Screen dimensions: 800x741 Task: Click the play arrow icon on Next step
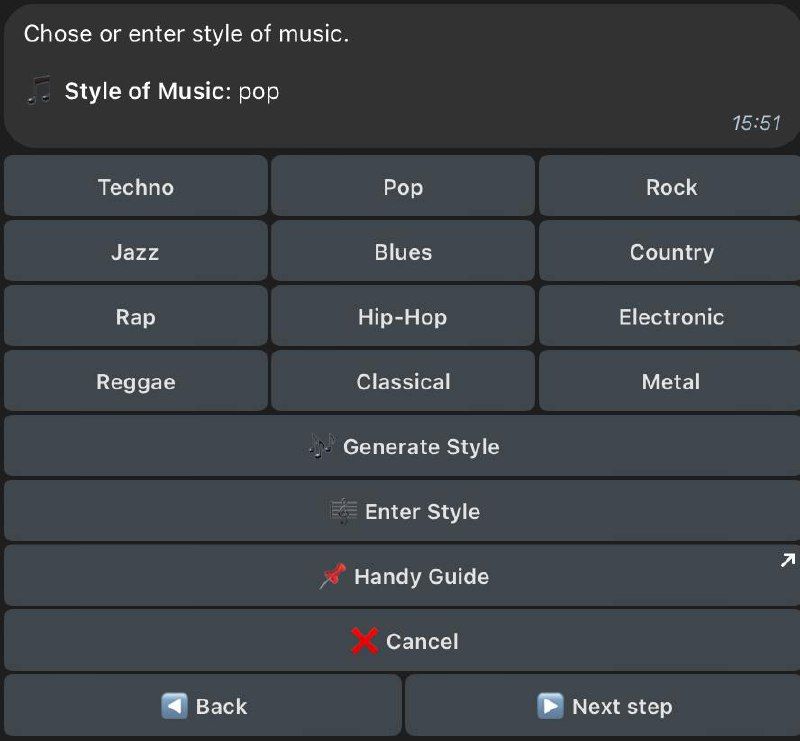[x=551, y=706]
